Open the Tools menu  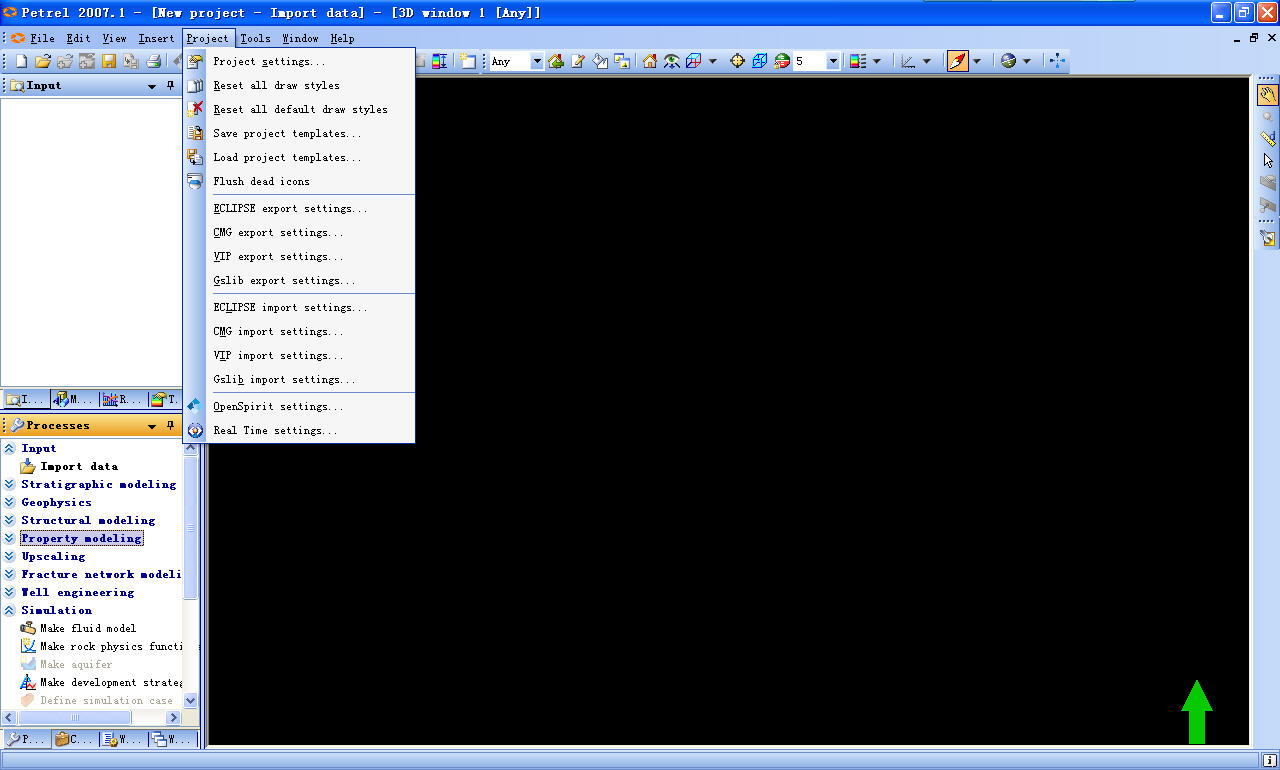255,39
